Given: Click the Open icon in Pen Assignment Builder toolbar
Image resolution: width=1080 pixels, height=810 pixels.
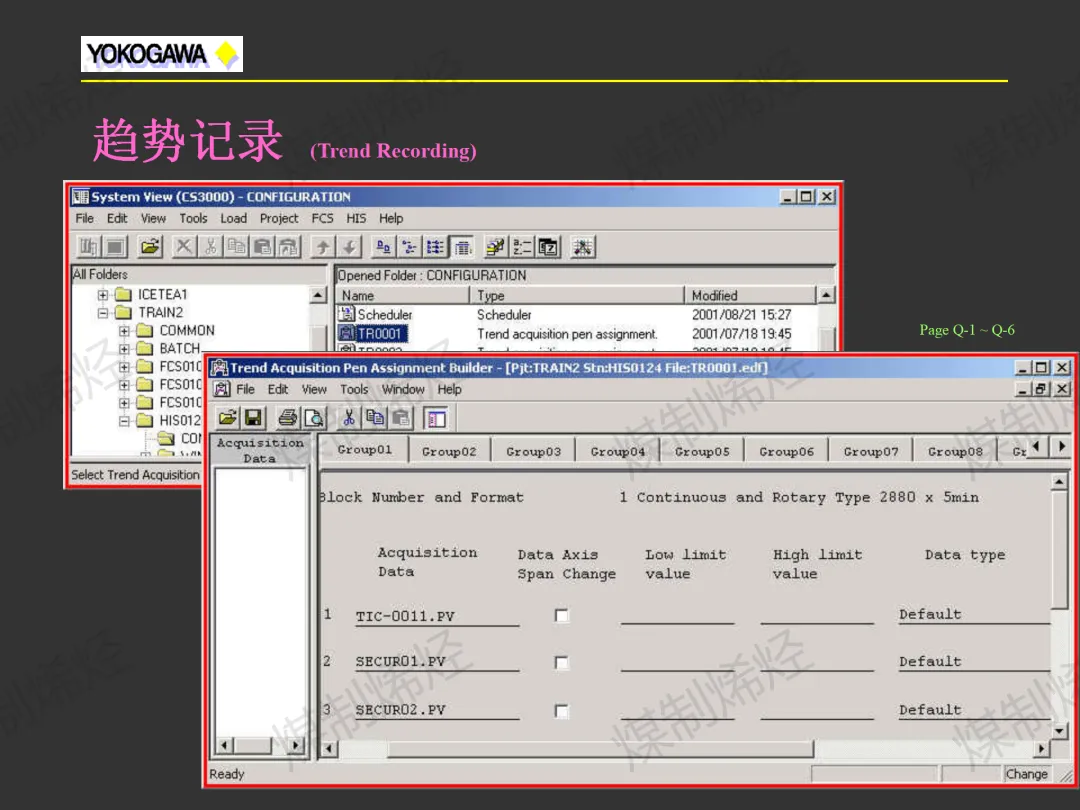Looking at the screenshot, I should [227, 417].
